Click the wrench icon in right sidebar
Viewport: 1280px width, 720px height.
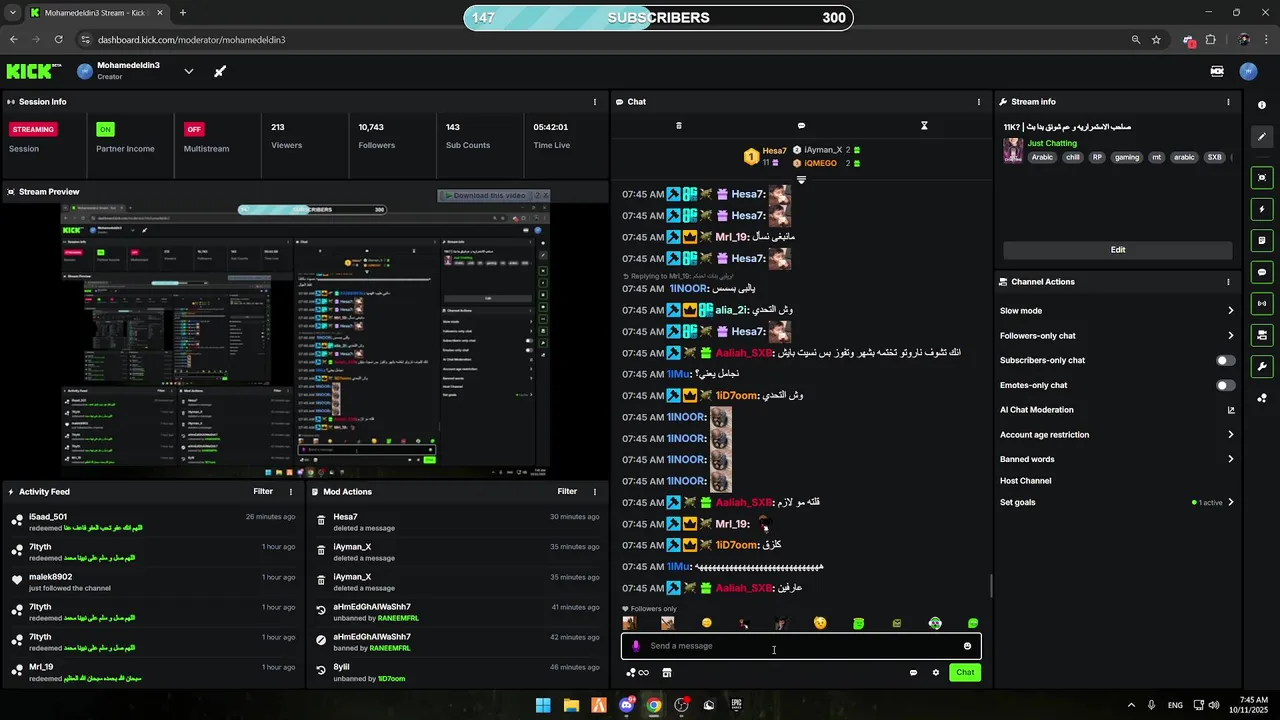tap(1262, 366)
